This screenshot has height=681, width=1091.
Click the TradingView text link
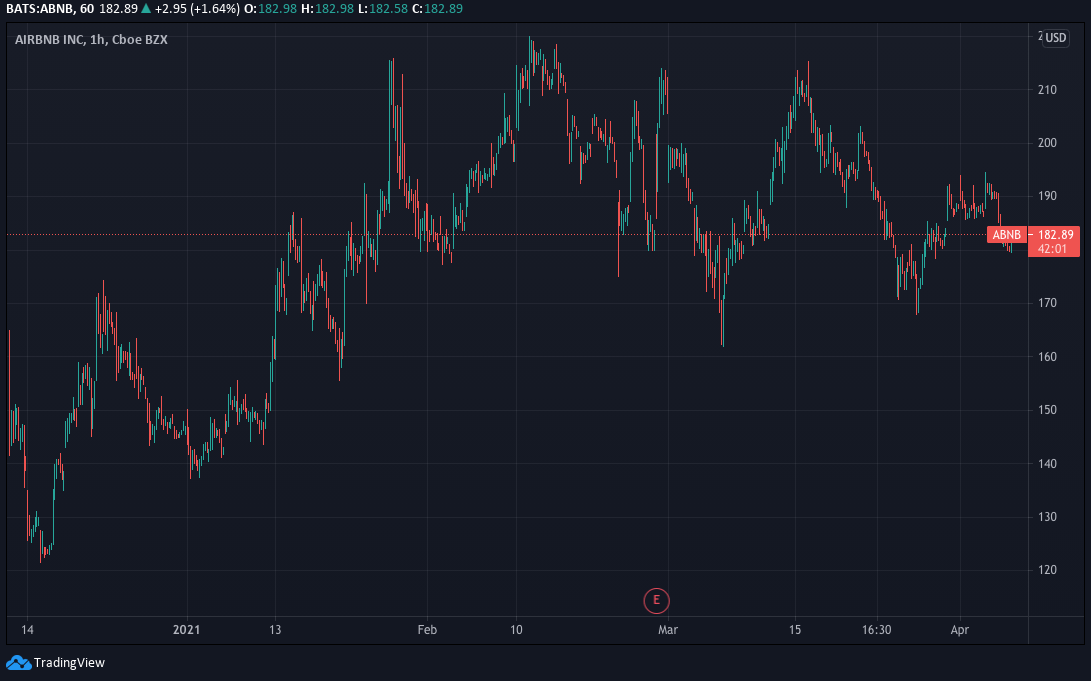click(69, 662)
